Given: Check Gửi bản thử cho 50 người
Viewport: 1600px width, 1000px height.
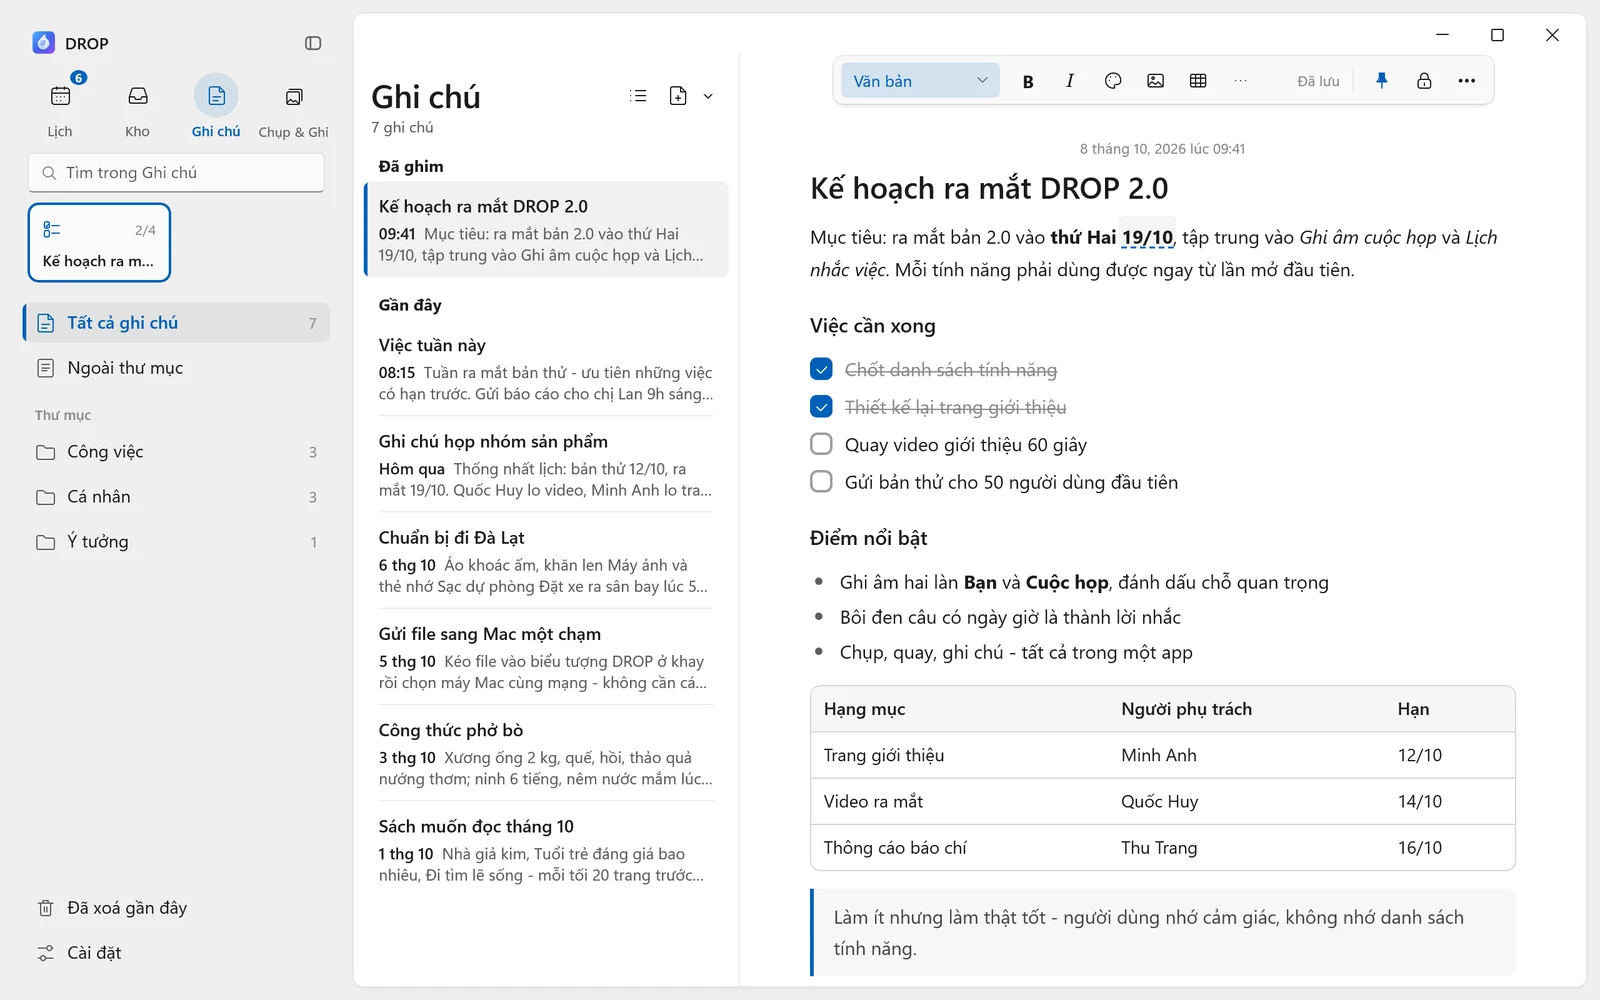Looking at the screenshot, I should (x=821, y=482).
